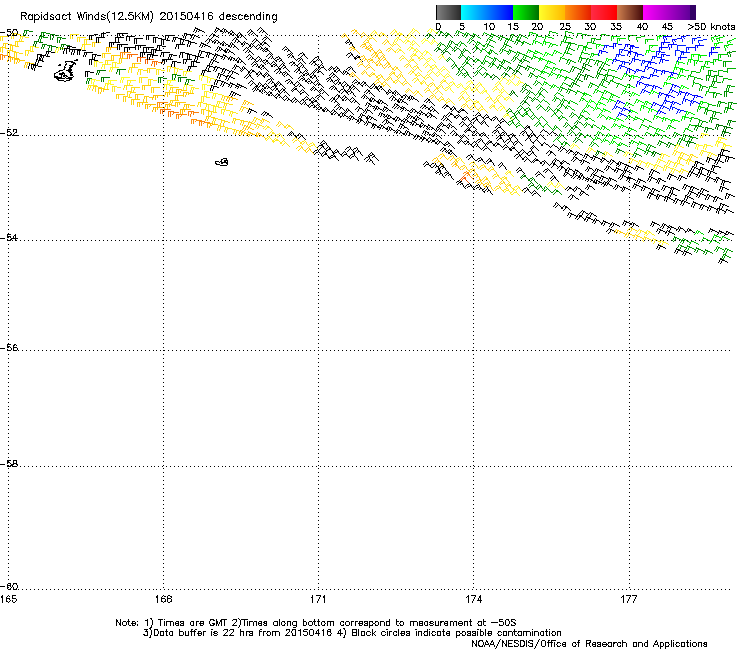The height and width of the screenshot is (650, 740).
Task: Click the blue 10-15 knots legend swatch
Action: point(500,12)
